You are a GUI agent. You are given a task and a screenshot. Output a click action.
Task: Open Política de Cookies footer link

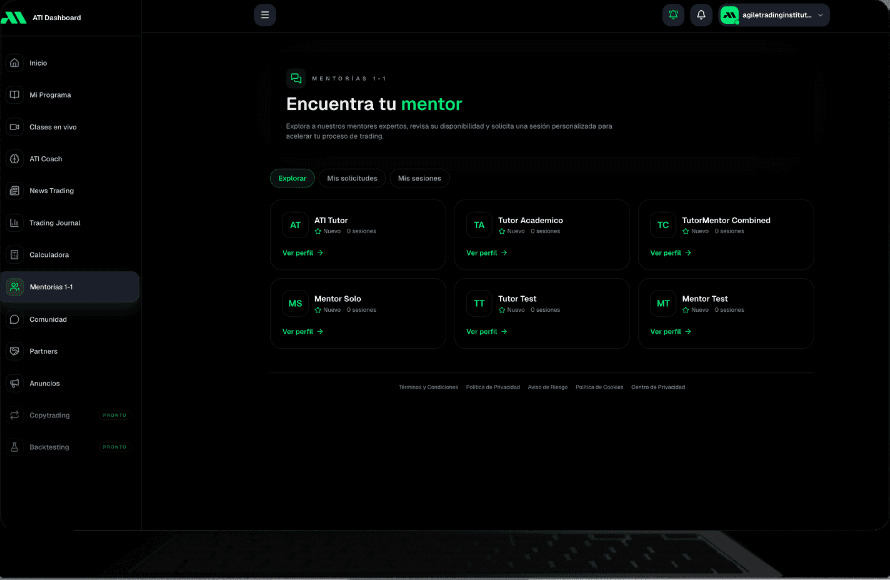(599, 387)
